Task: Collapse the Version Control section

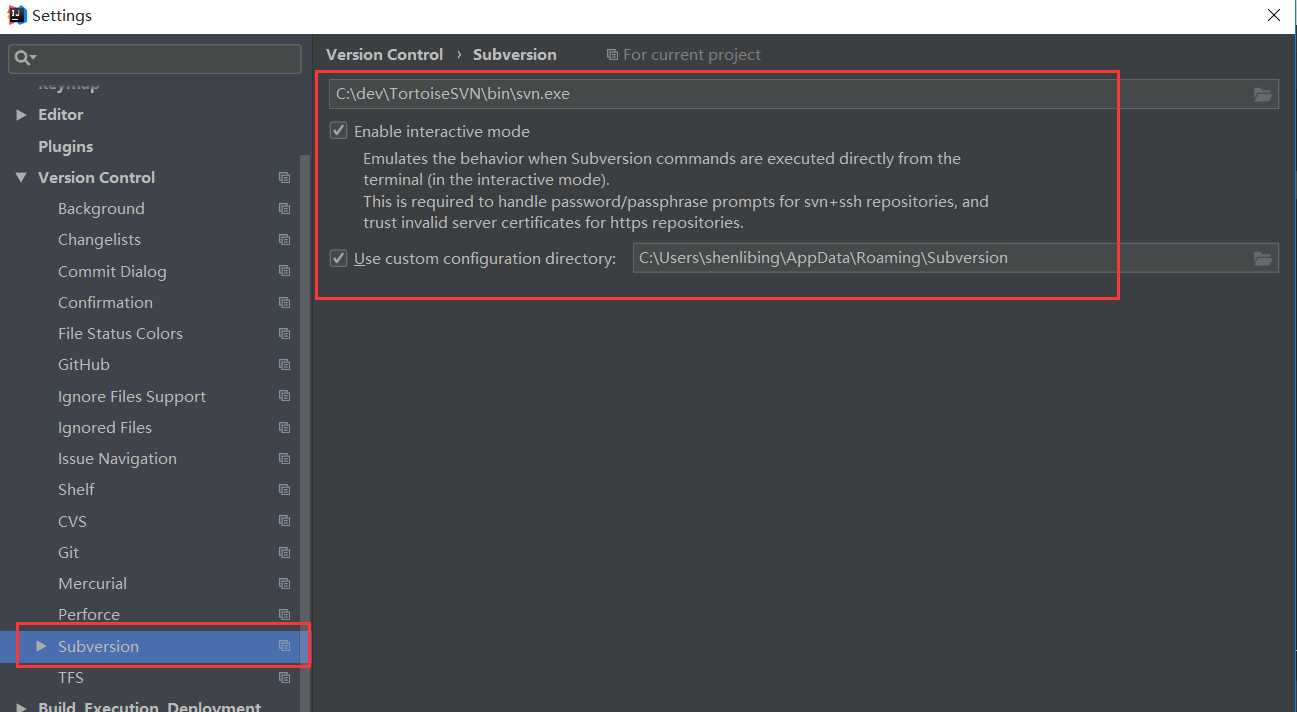Action: point(21,177)
